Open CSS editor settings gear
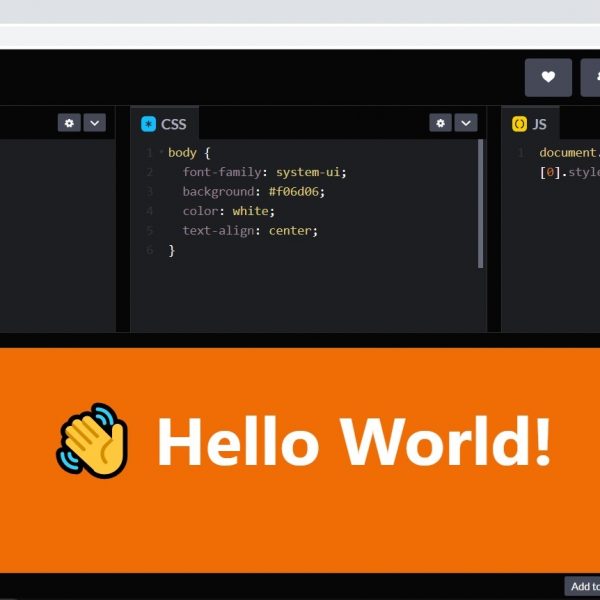The height and width of the screenshot is (600, 600). coord(441,123)
